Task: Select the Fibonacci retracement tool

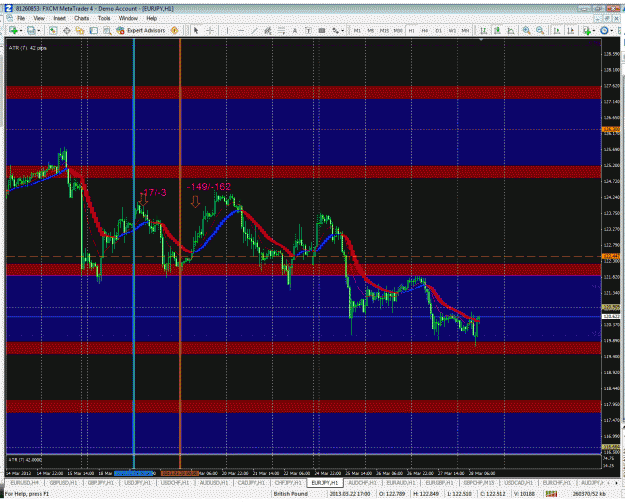Action: [x=281, y=30]
